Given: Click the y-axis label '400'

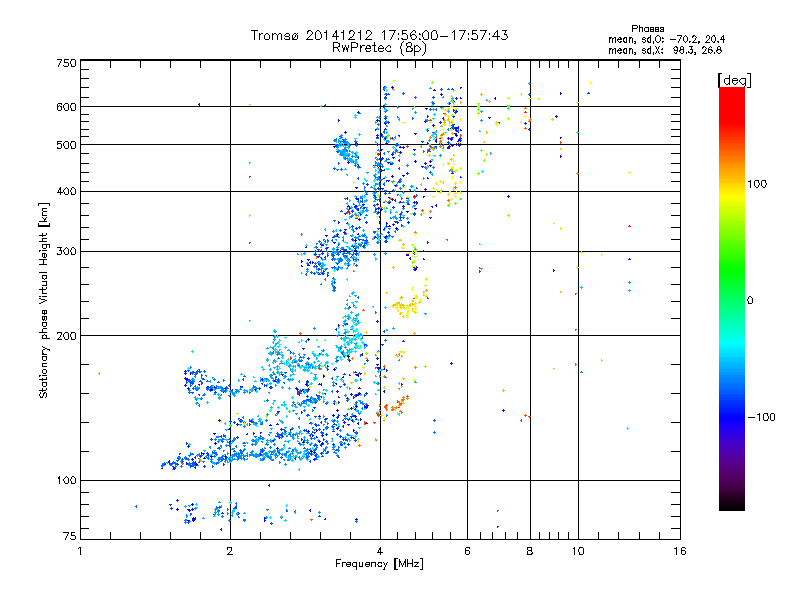Looking at the screenshot, I should point(66,192).
